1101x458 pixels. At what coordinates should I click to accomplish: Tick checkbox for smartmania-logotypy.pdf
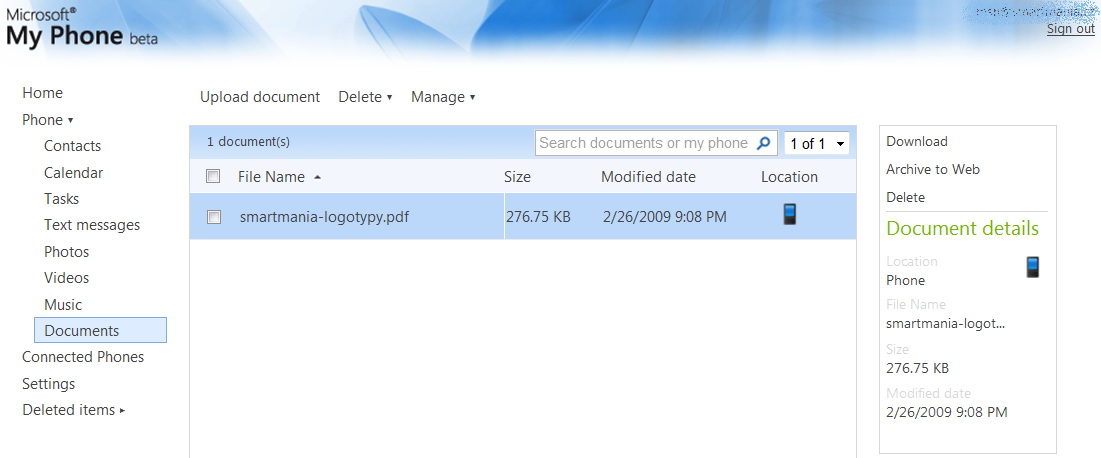coord(214,217)
